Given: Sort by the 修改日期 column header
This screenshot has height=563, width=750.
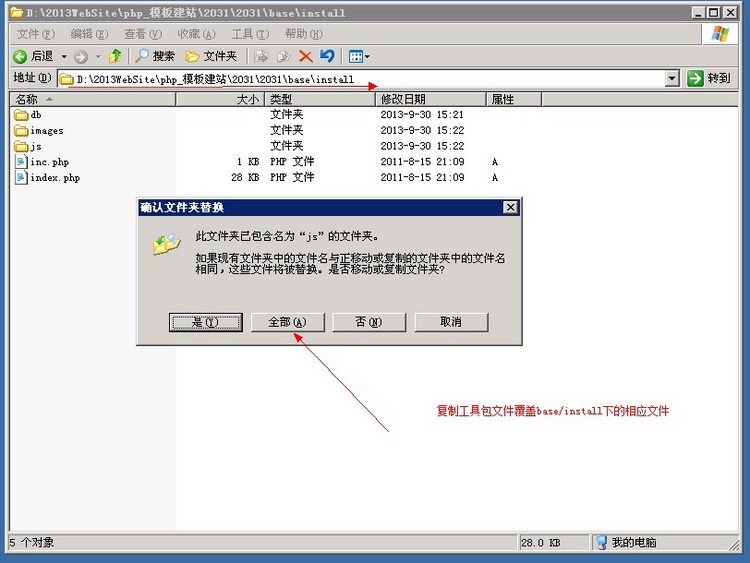Looking at the screenshot, I should tap(430, 99).
